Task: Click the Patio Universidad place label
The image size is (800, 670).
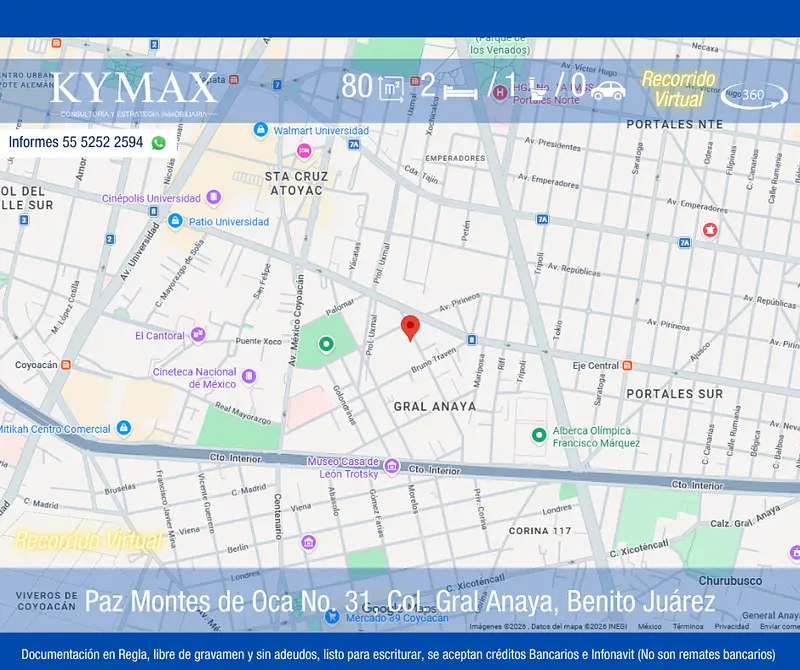Action: [229, 222]
